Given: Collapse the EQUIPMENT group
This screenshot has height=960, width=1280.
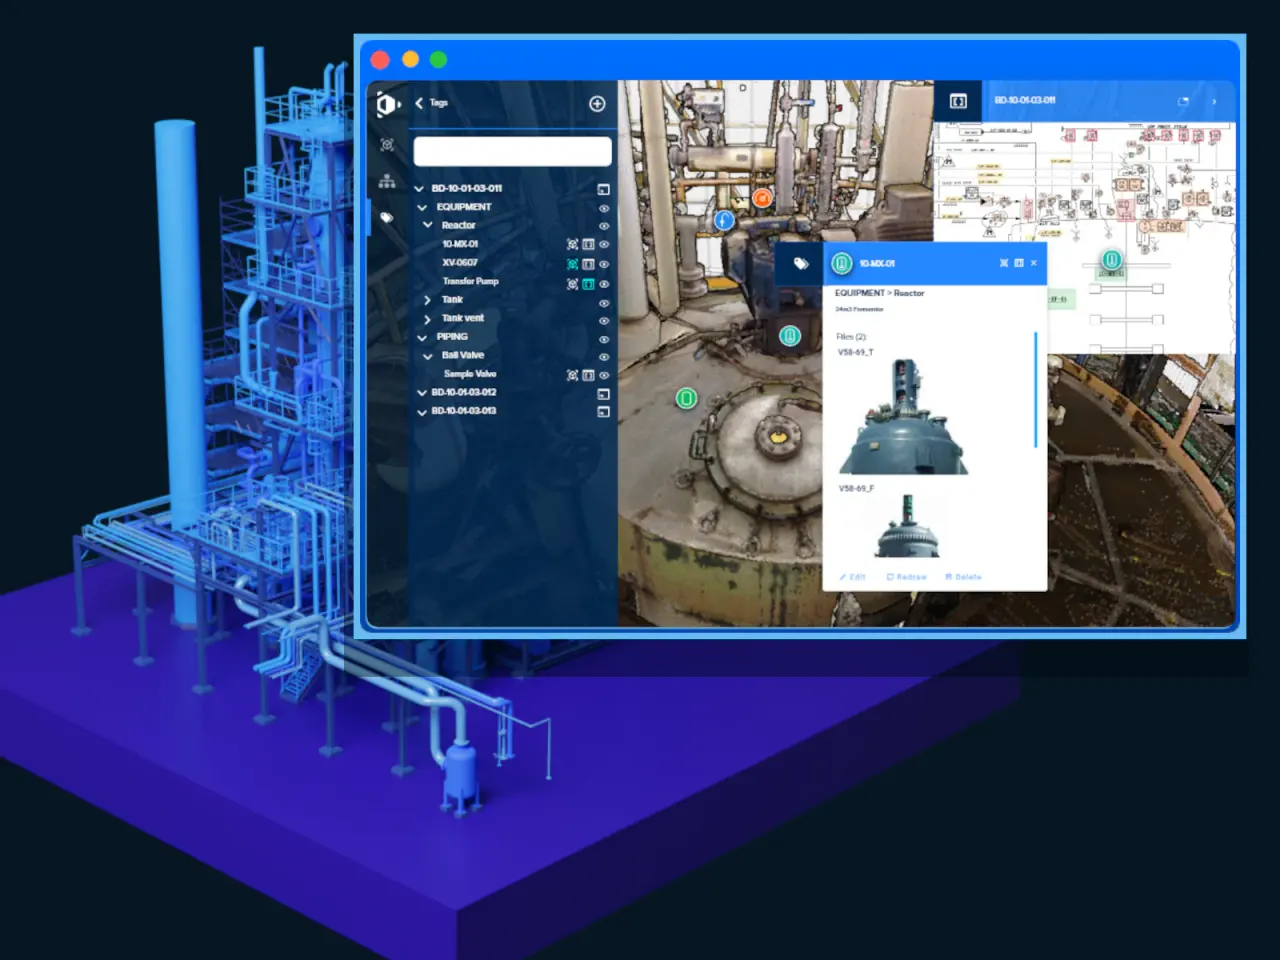Looking at the screenshot, I should 422,207.
